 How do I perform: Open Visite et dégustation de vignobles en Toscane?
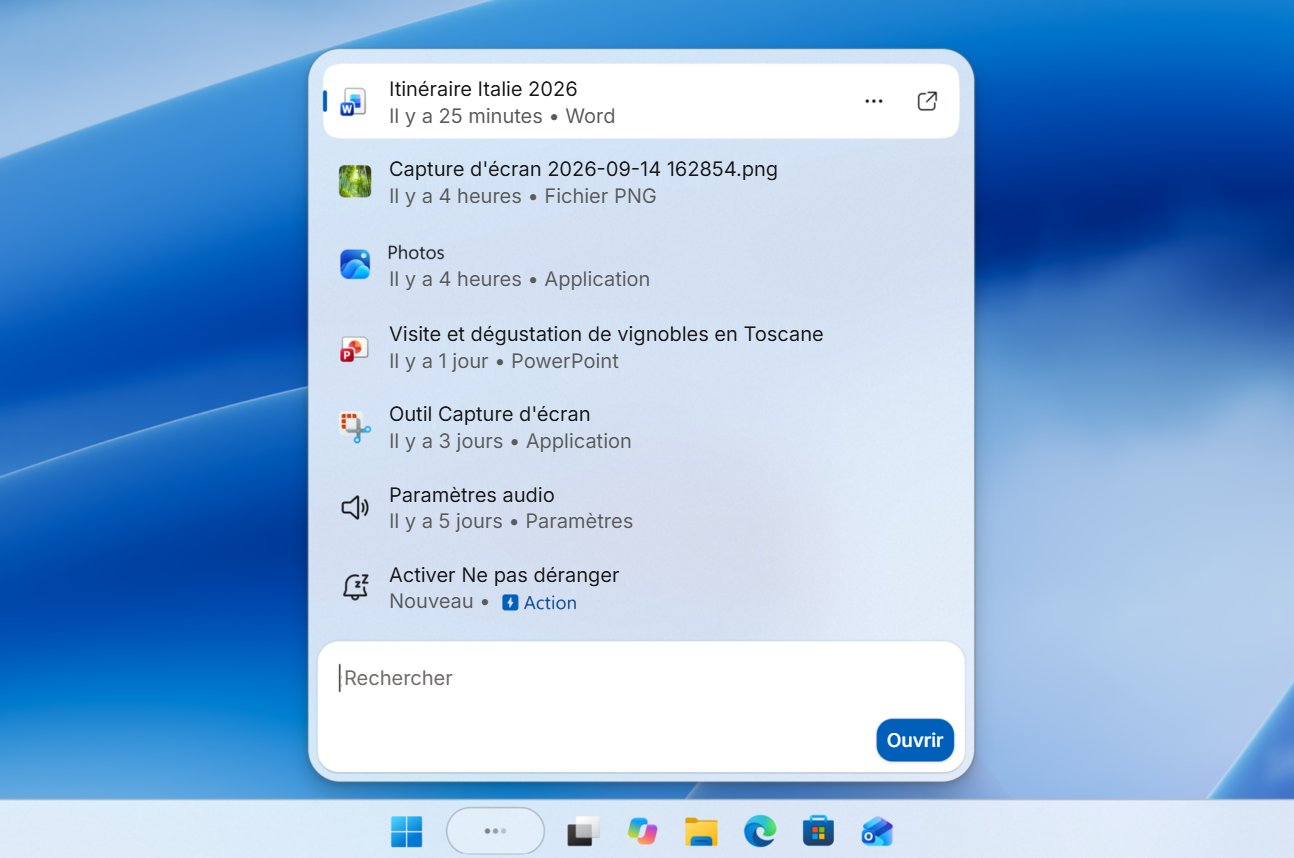click(x=641, y=347)
